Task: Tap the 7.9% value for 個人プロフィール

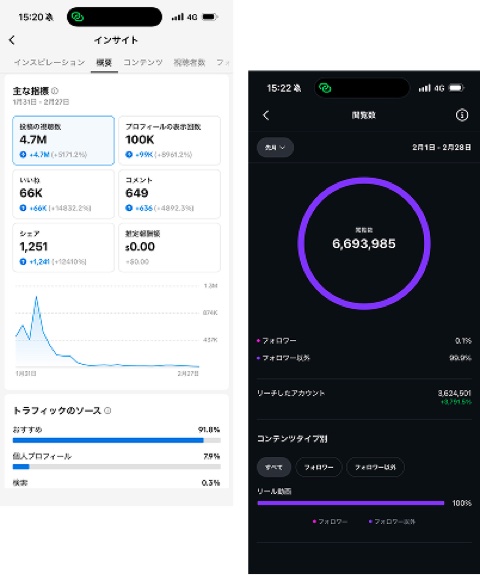Action: point(212,456)
